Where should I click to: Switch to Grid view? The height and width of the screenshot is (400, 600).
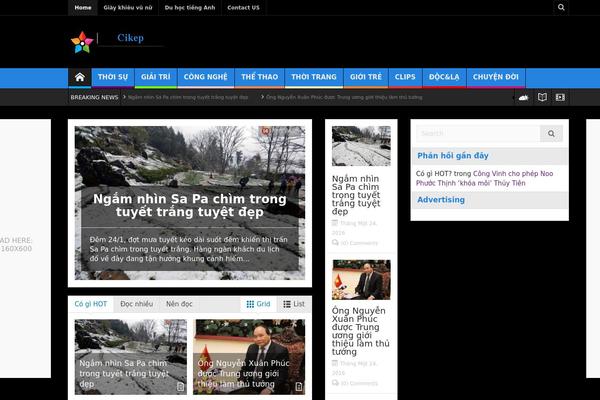tap(258, 304)
